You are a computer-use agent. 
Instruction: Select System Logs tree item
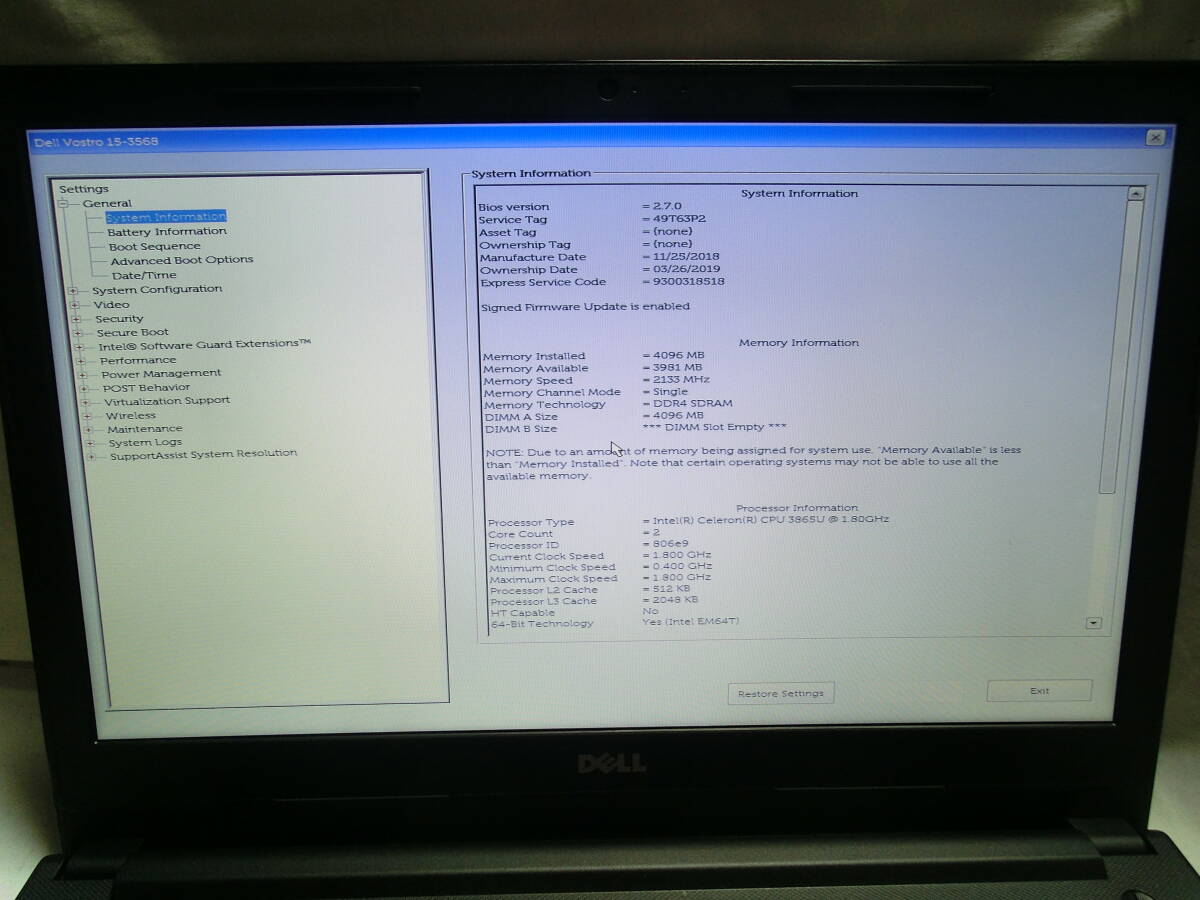tap(146, 442)
